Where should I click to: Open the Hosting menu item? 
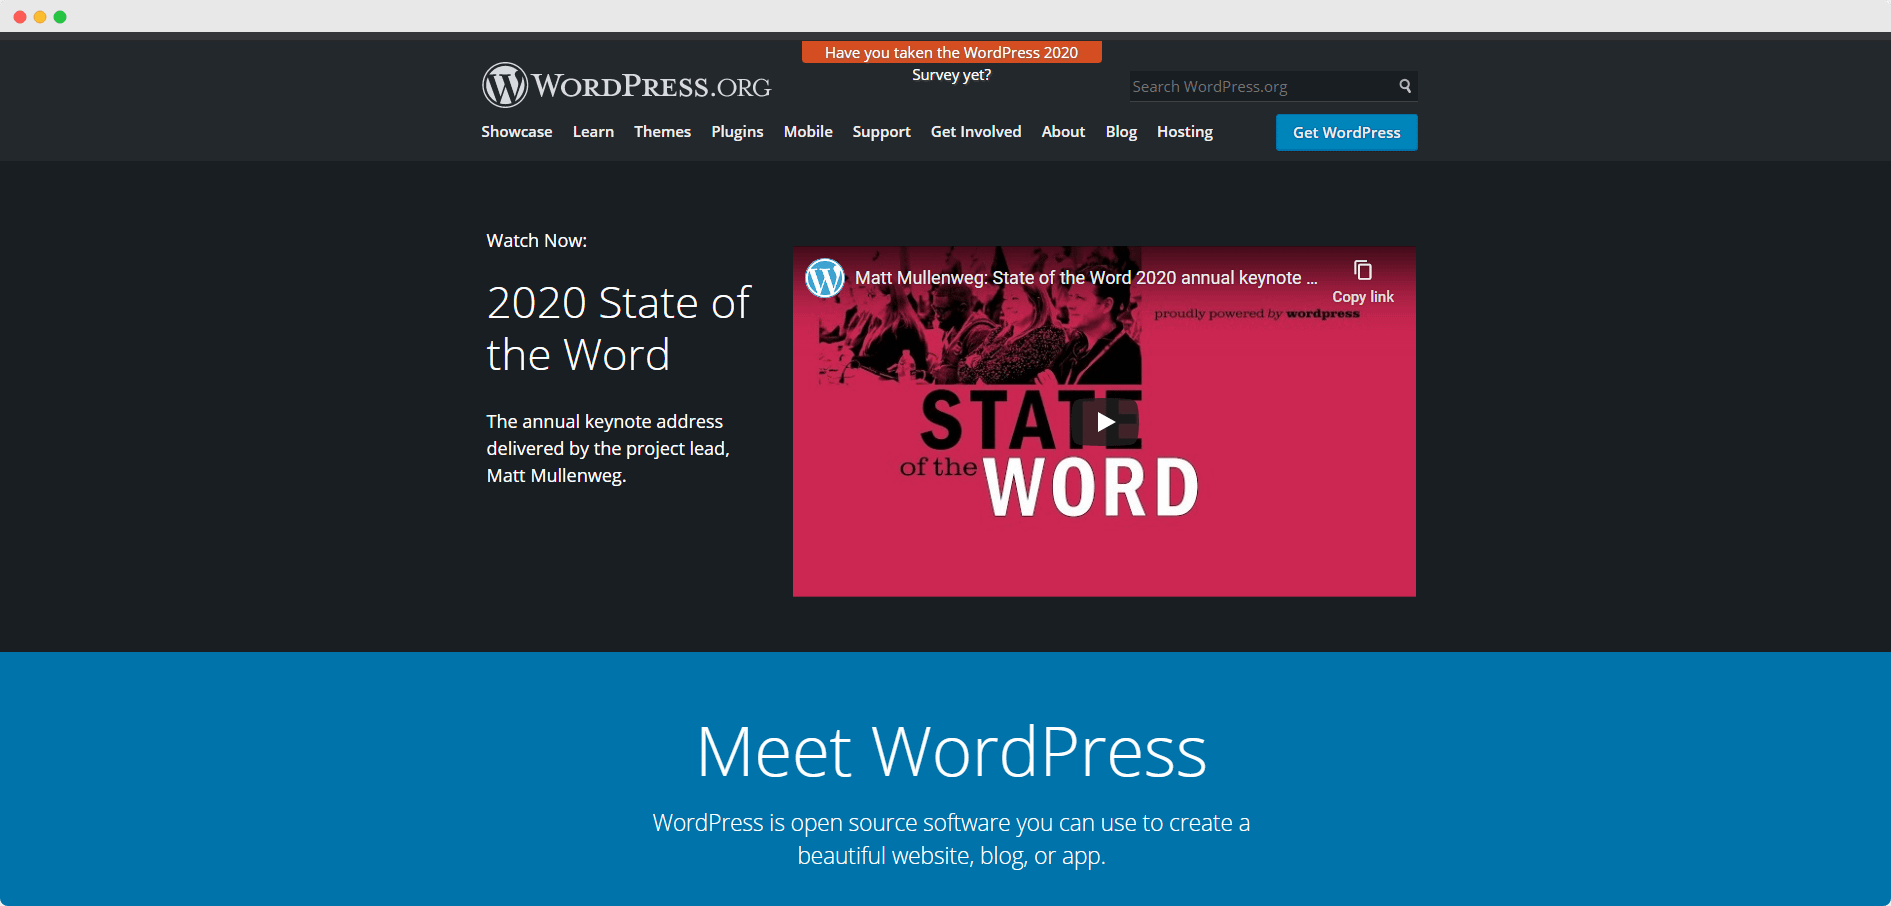coord(1185,132)
